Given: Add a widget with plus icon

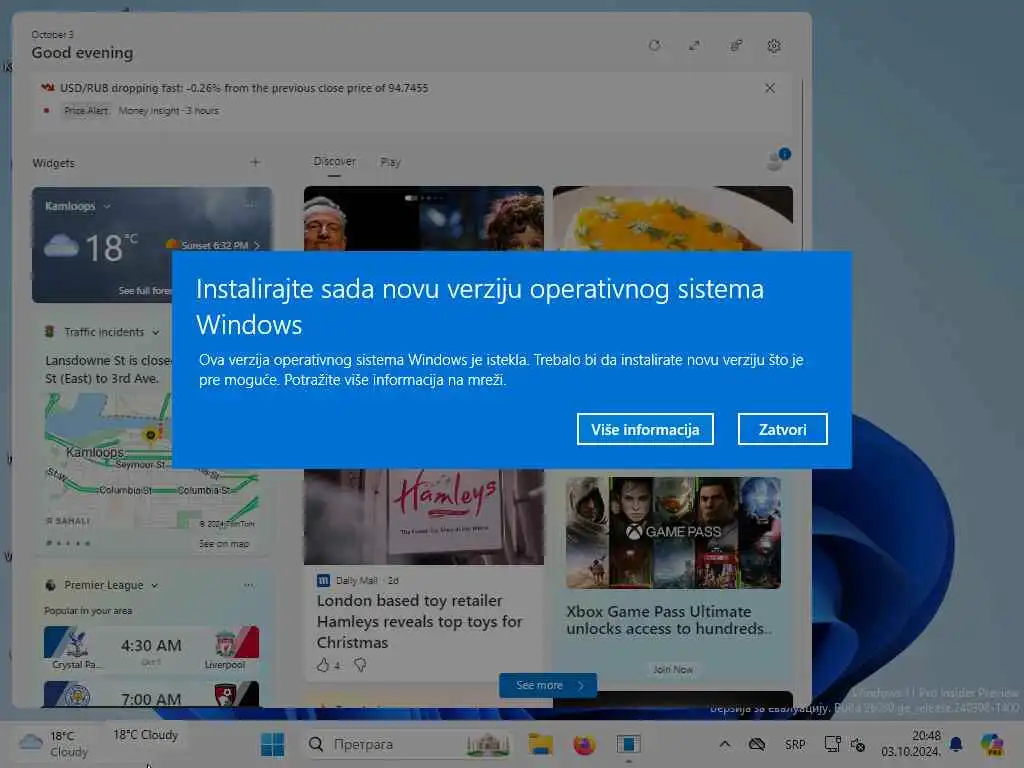Looking at the screenshot, I should point(255,162).
